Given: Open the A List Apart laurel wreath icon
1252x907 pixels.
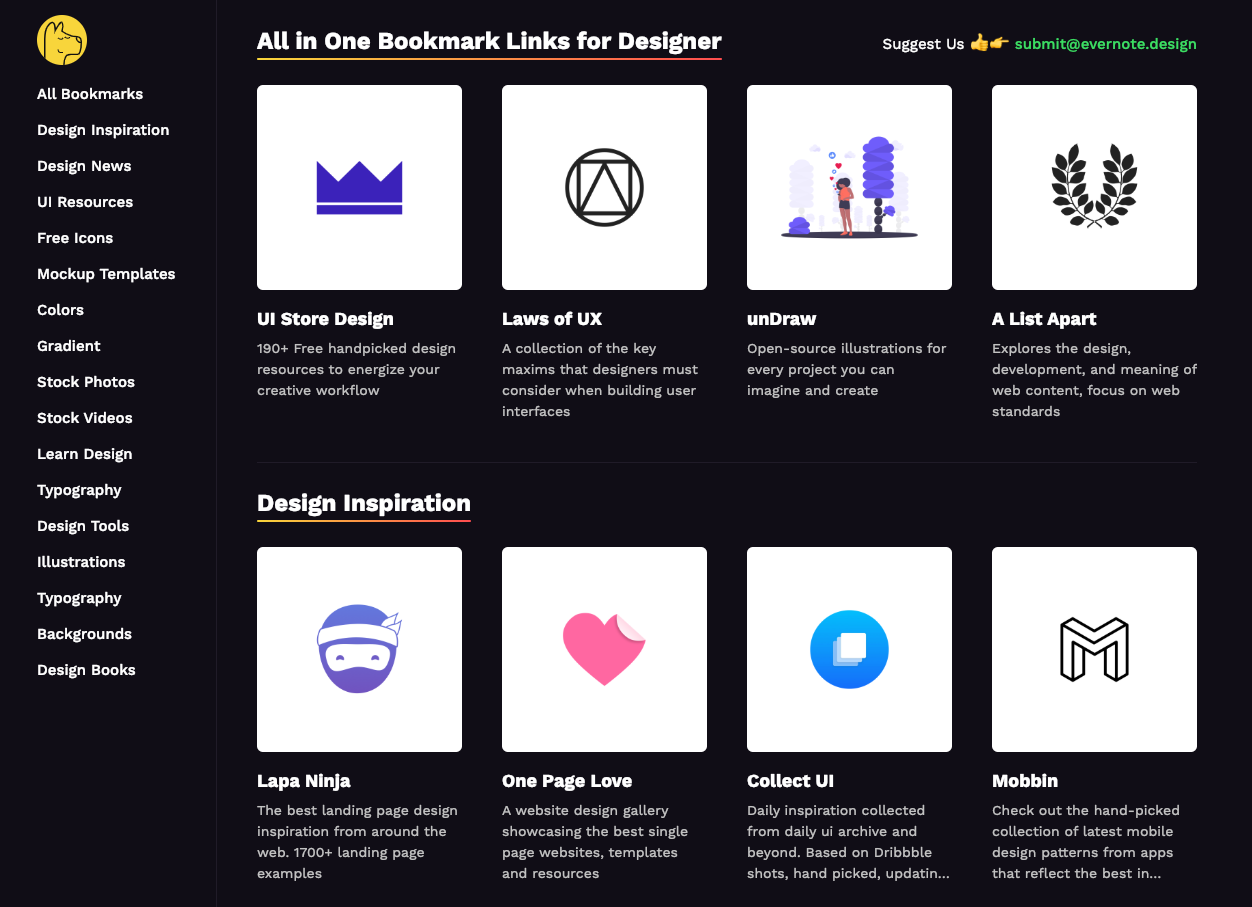Looking at the screenshot, I should 1094,187.
